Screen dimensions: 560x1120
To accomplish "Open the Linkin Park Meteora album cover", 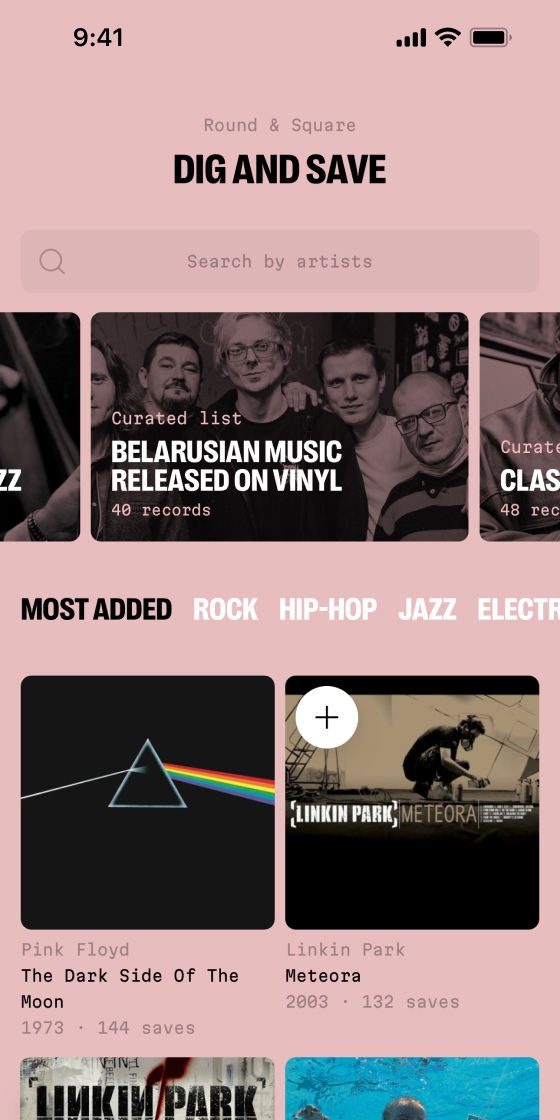I will (x=412, y=802).
